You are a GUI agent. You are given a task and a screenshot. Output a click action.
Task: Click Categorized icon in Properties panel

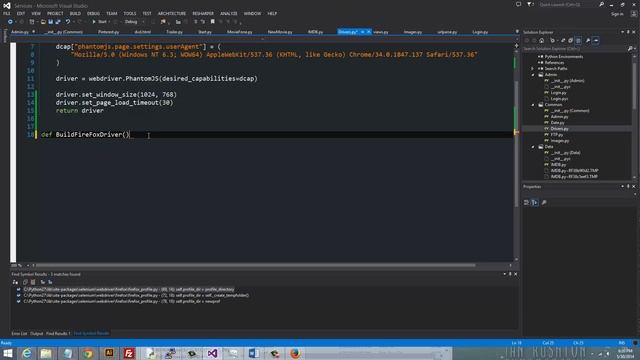coord(527,202)
